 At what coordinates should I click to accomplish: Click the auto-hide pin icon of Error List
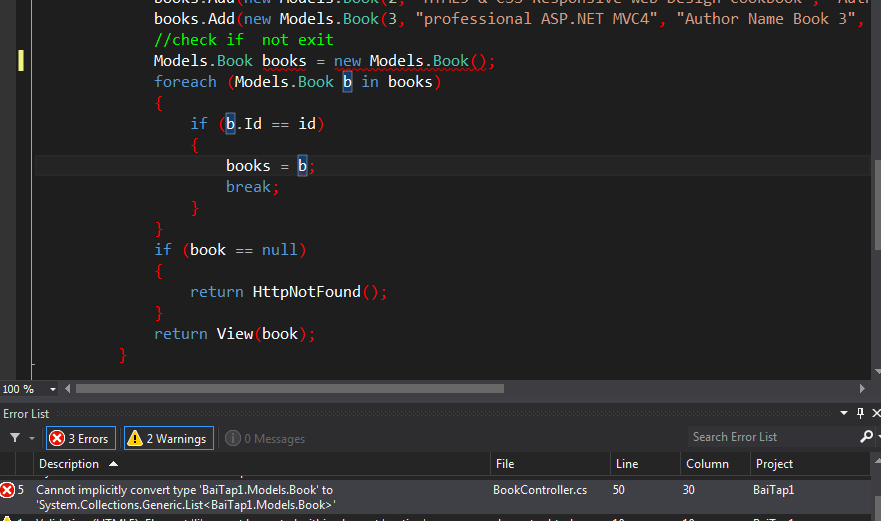tap(860, 413)
